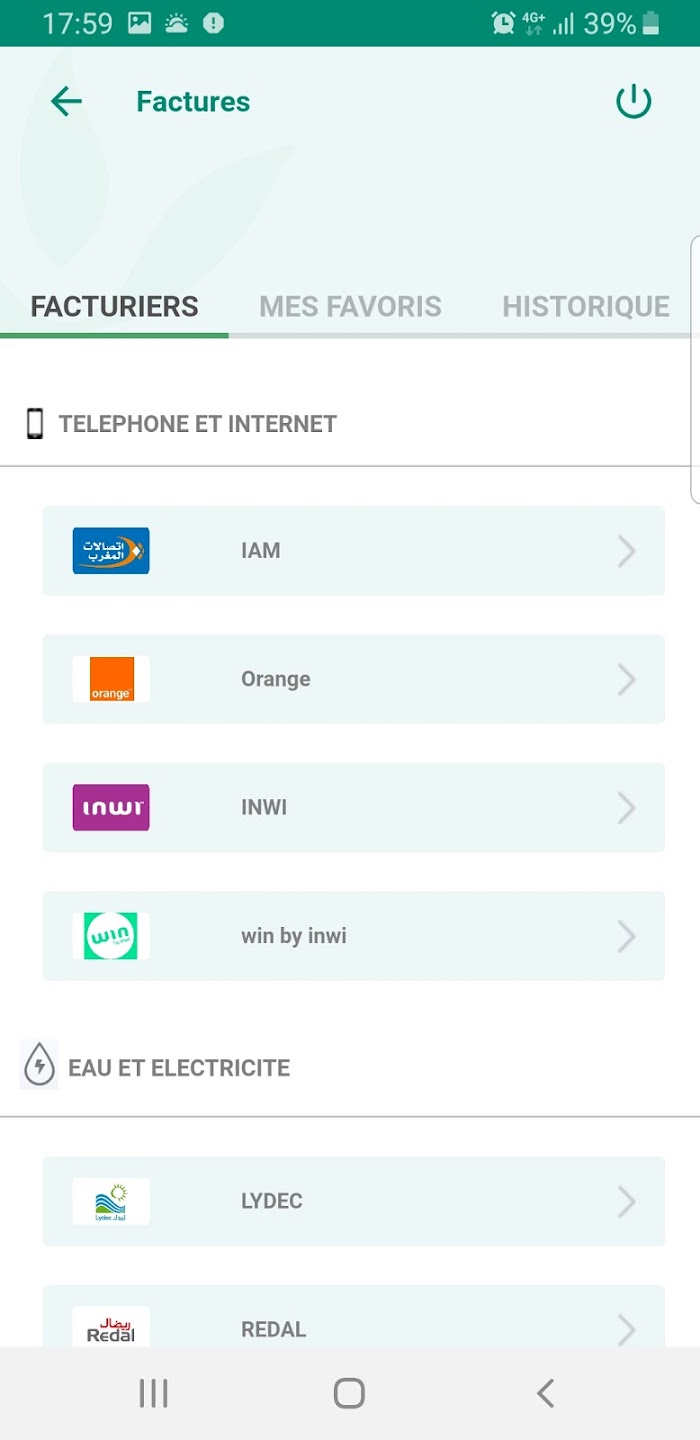Tap the power logout icon

(x=633, y=101)
